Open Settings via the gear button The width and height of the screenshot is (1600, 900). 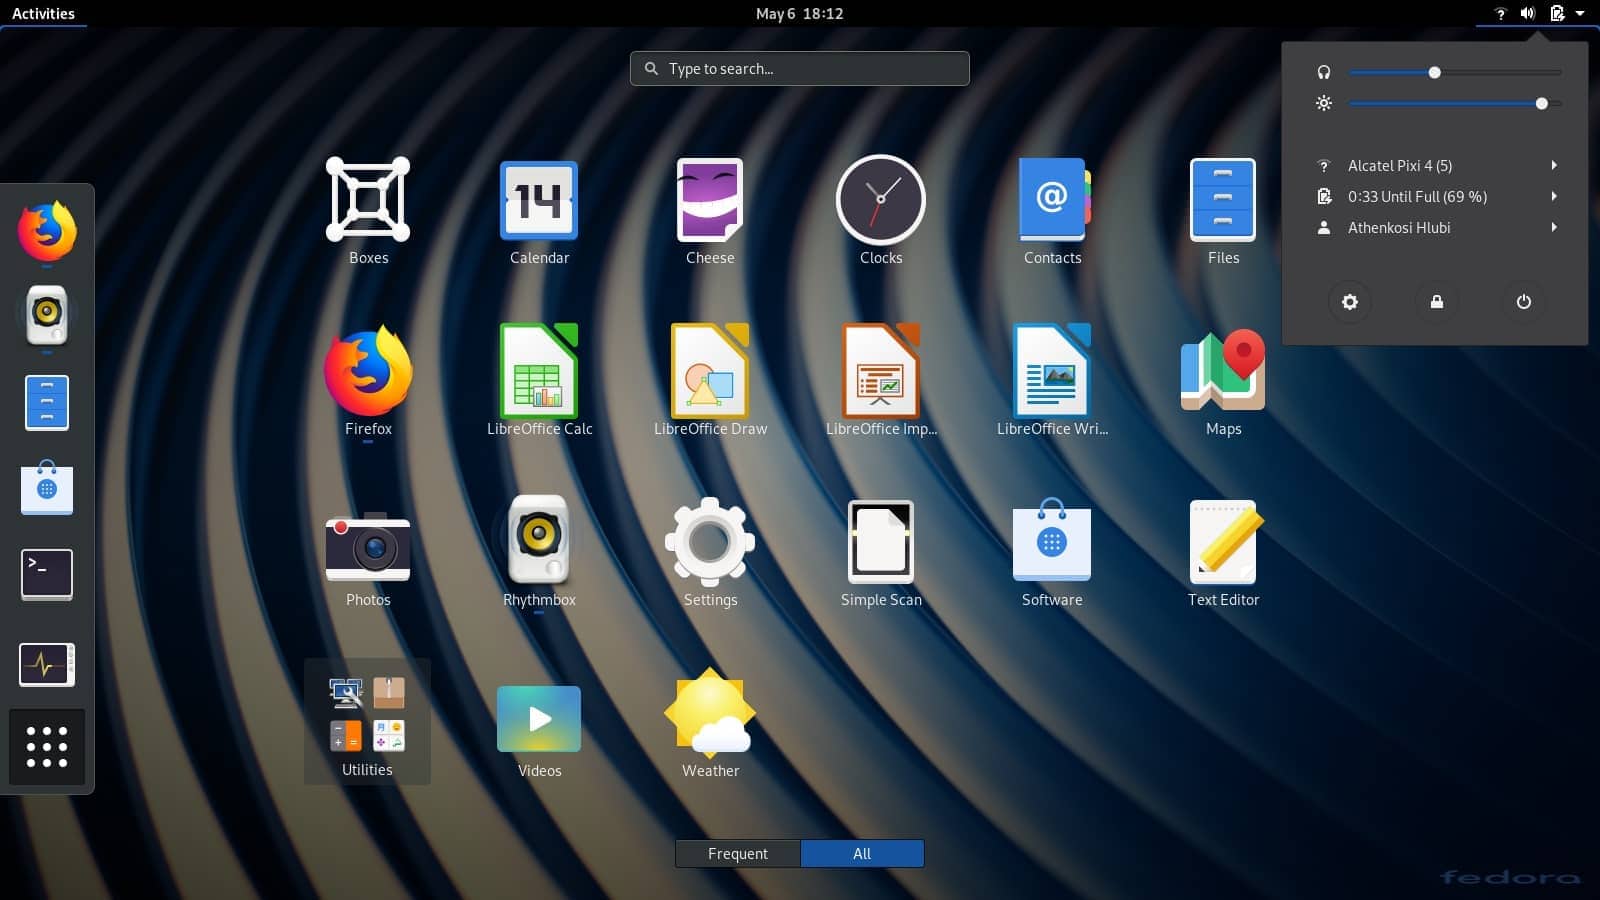tap(1350, 302)
